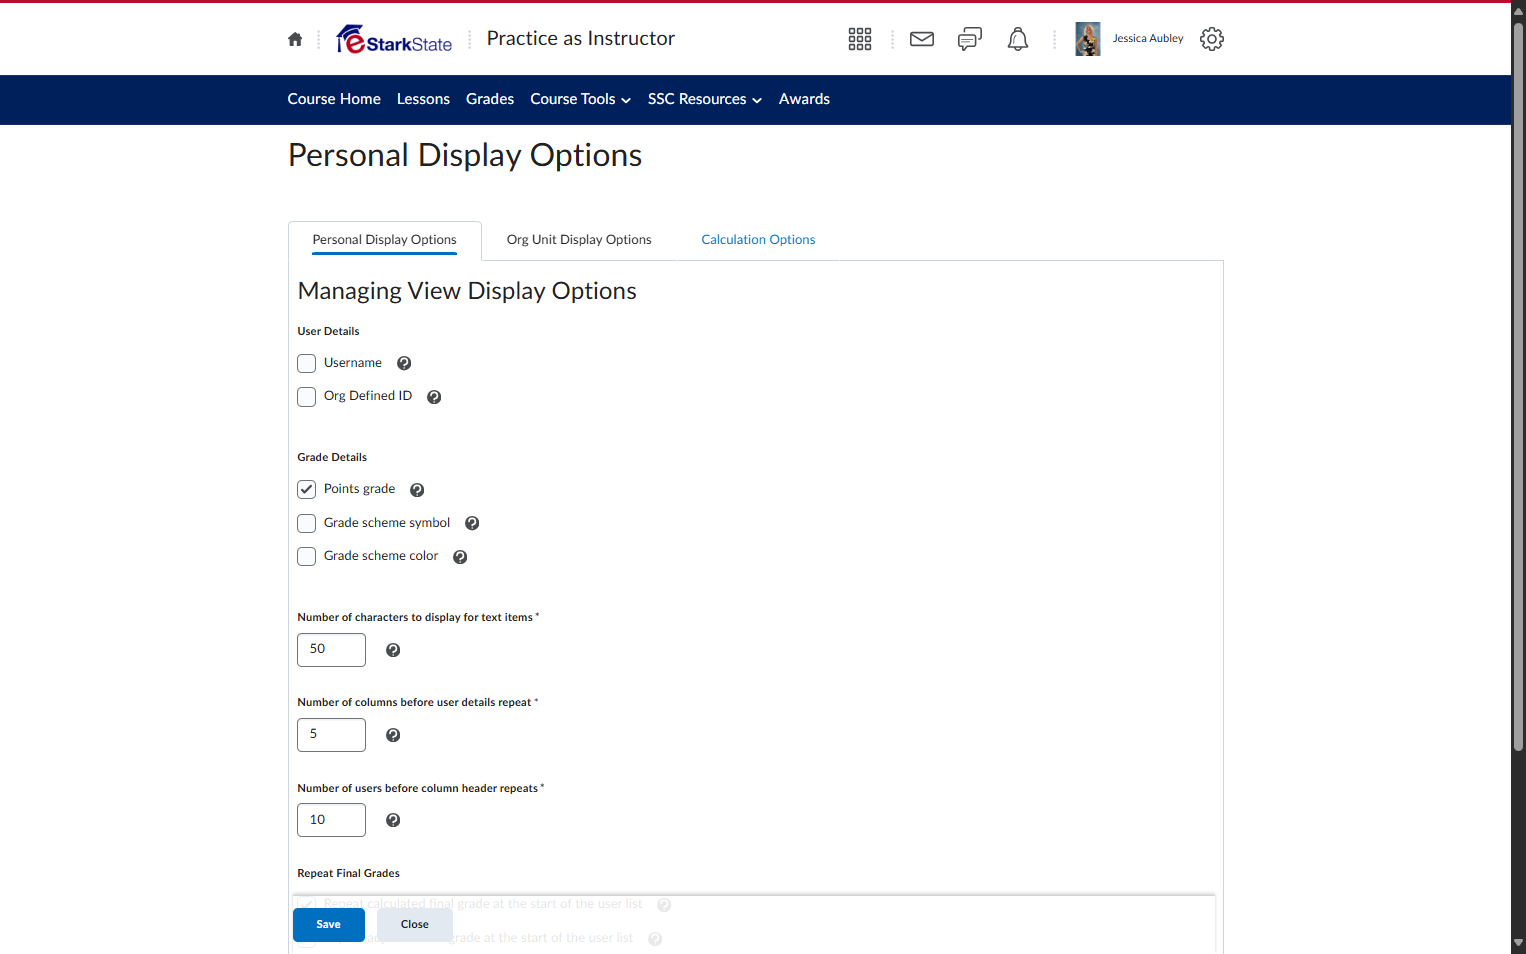Show help for Grade scheme color
This screenshot has height=954, width=1526.
[460, 557]
